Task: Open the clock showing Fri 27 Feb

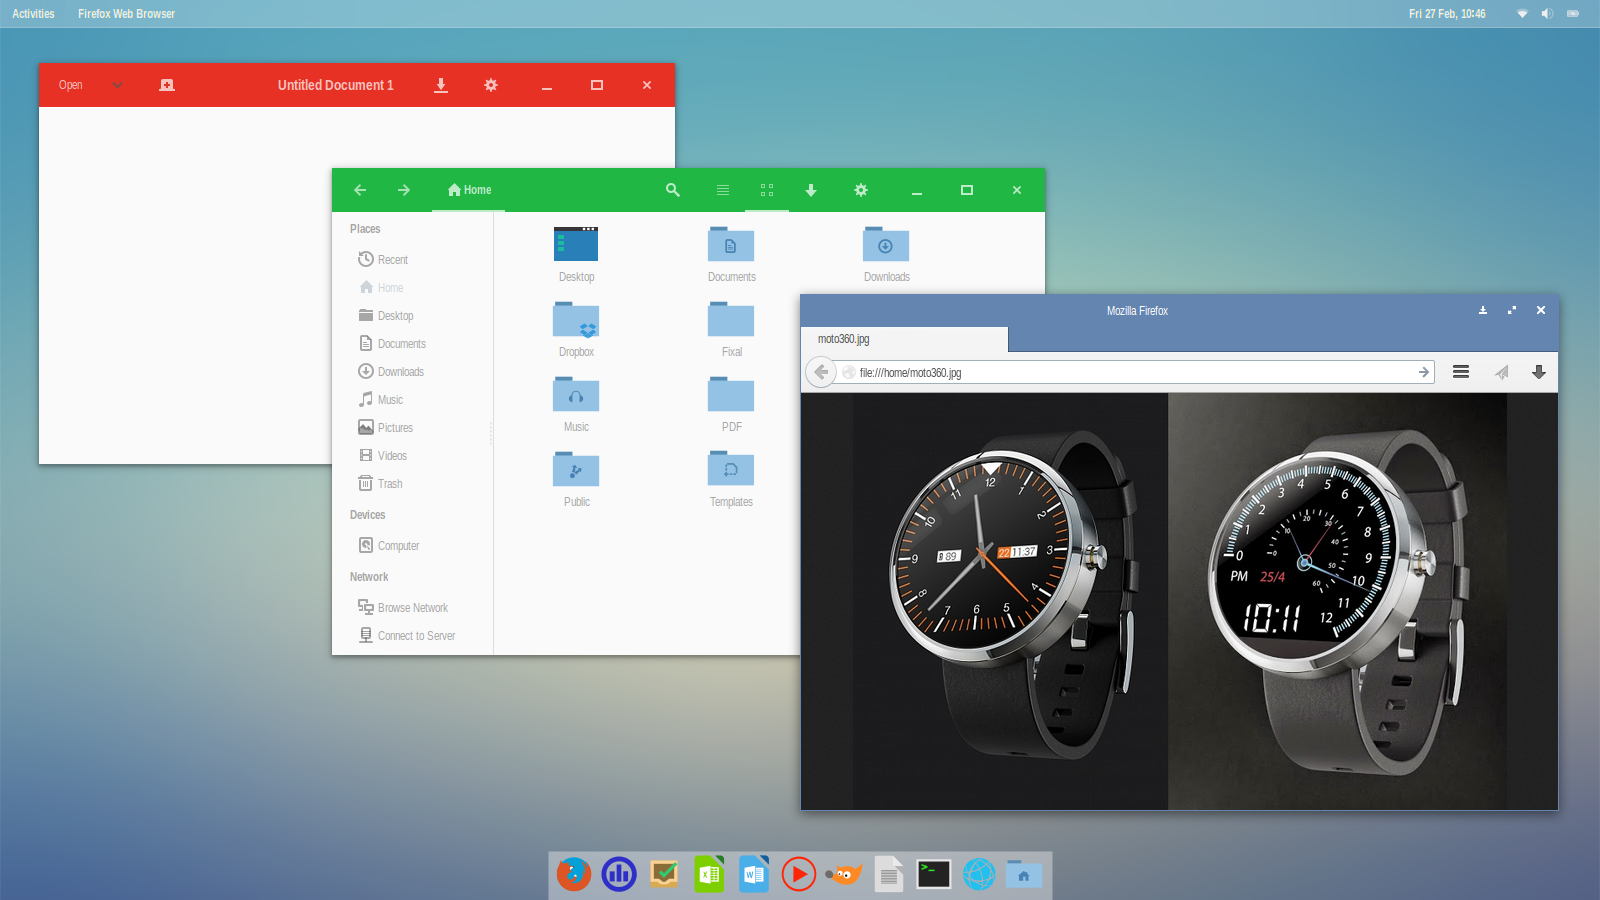Action: (x=1447, y=14)
